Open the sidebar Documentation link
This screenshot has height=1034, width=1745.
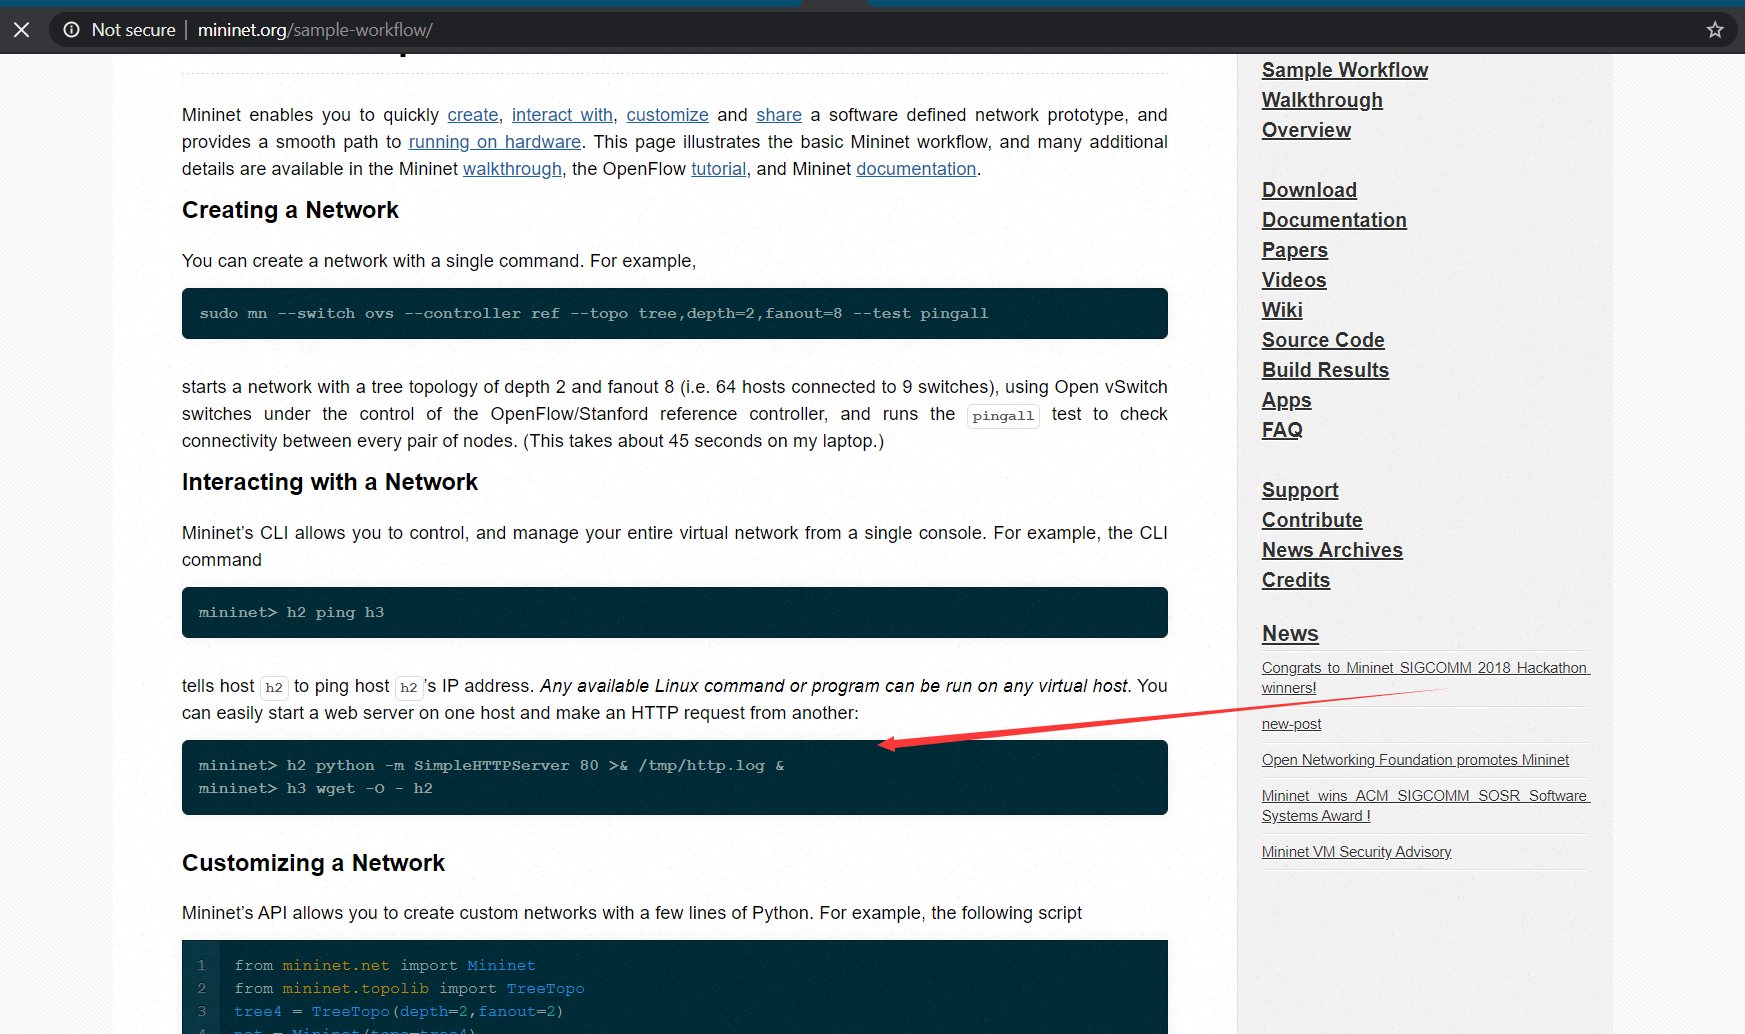click(x=1334, y=220)
